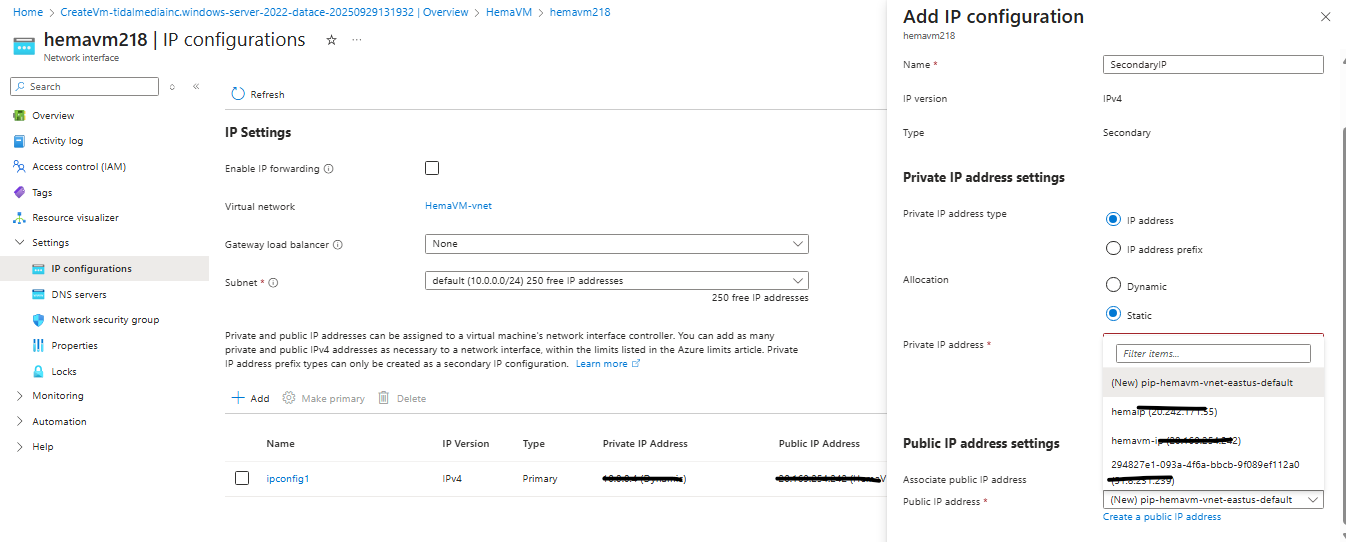Select the IP address radio option
Image resolution: width=1346 pixels, height=542 pixels.
click(x=1113, y=220)
